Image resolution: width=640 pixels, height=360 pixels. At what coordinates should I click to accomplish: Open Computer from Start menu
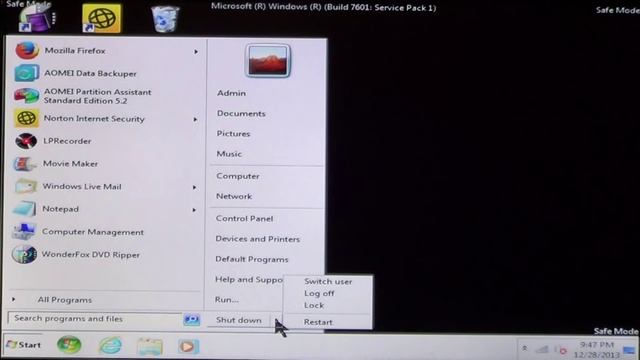(x=238, y=176)
